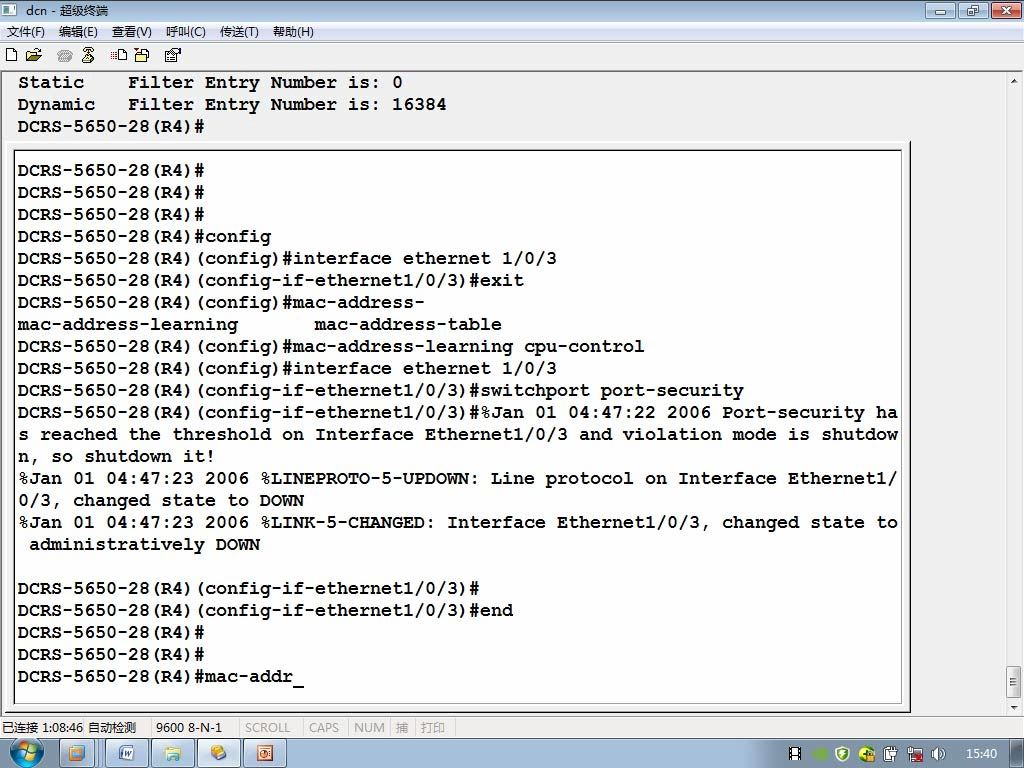Viewport: 1024px width, 768px height.
Task: Click the vertical scrollbar thumb
Action: pos(1014,682)
